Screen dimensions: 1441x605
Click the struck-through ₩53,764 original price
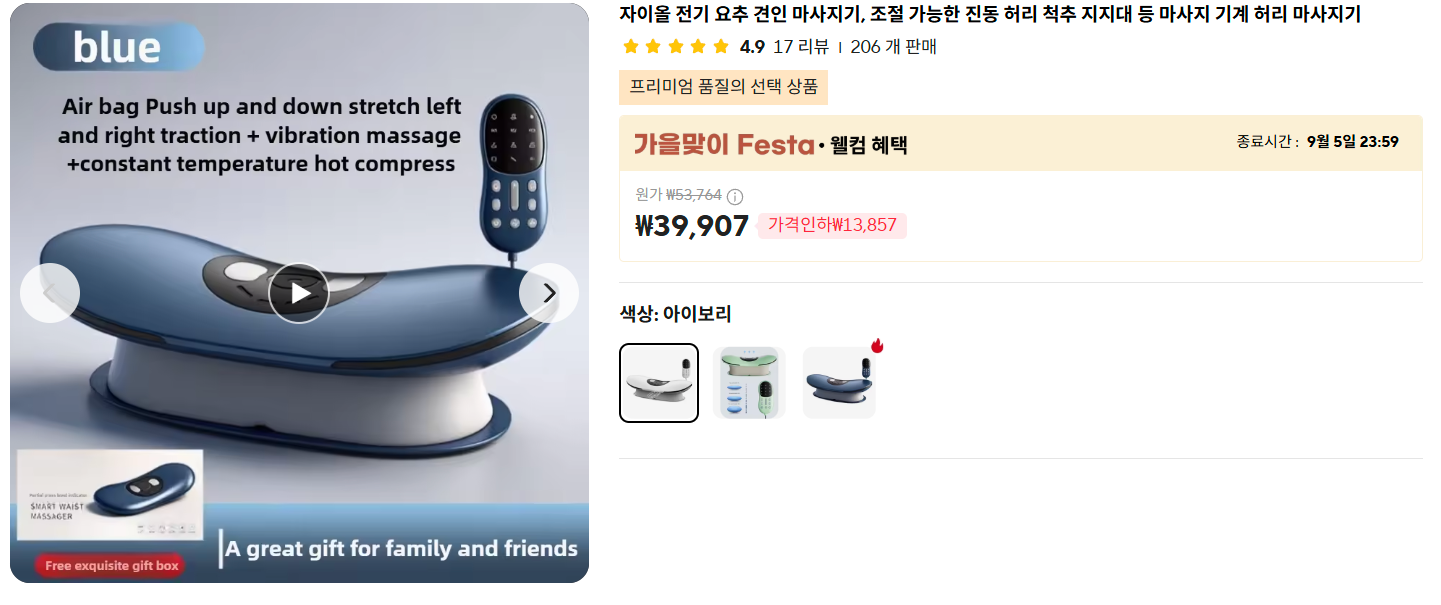[x=692, y=196]
